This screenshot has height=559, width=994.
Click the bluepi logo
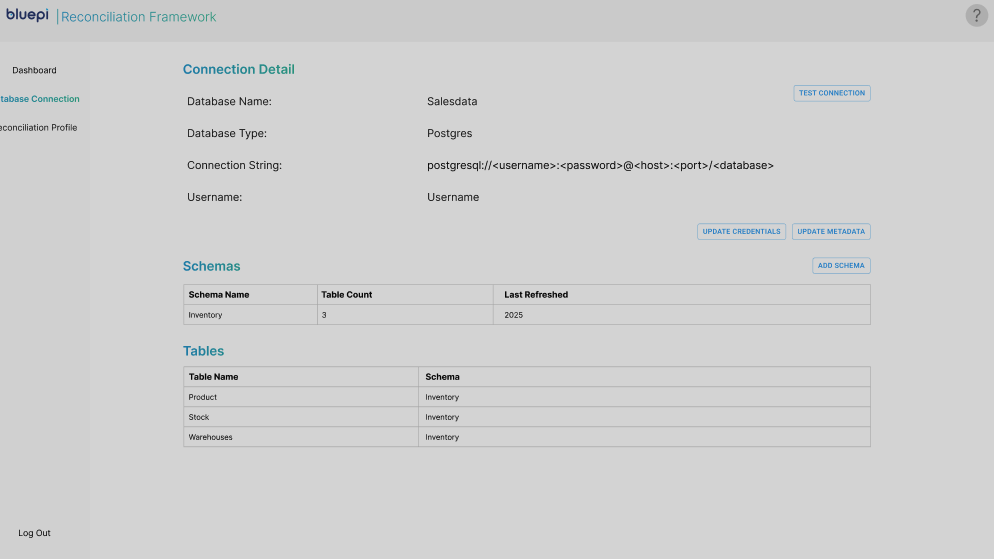[27, 15]
